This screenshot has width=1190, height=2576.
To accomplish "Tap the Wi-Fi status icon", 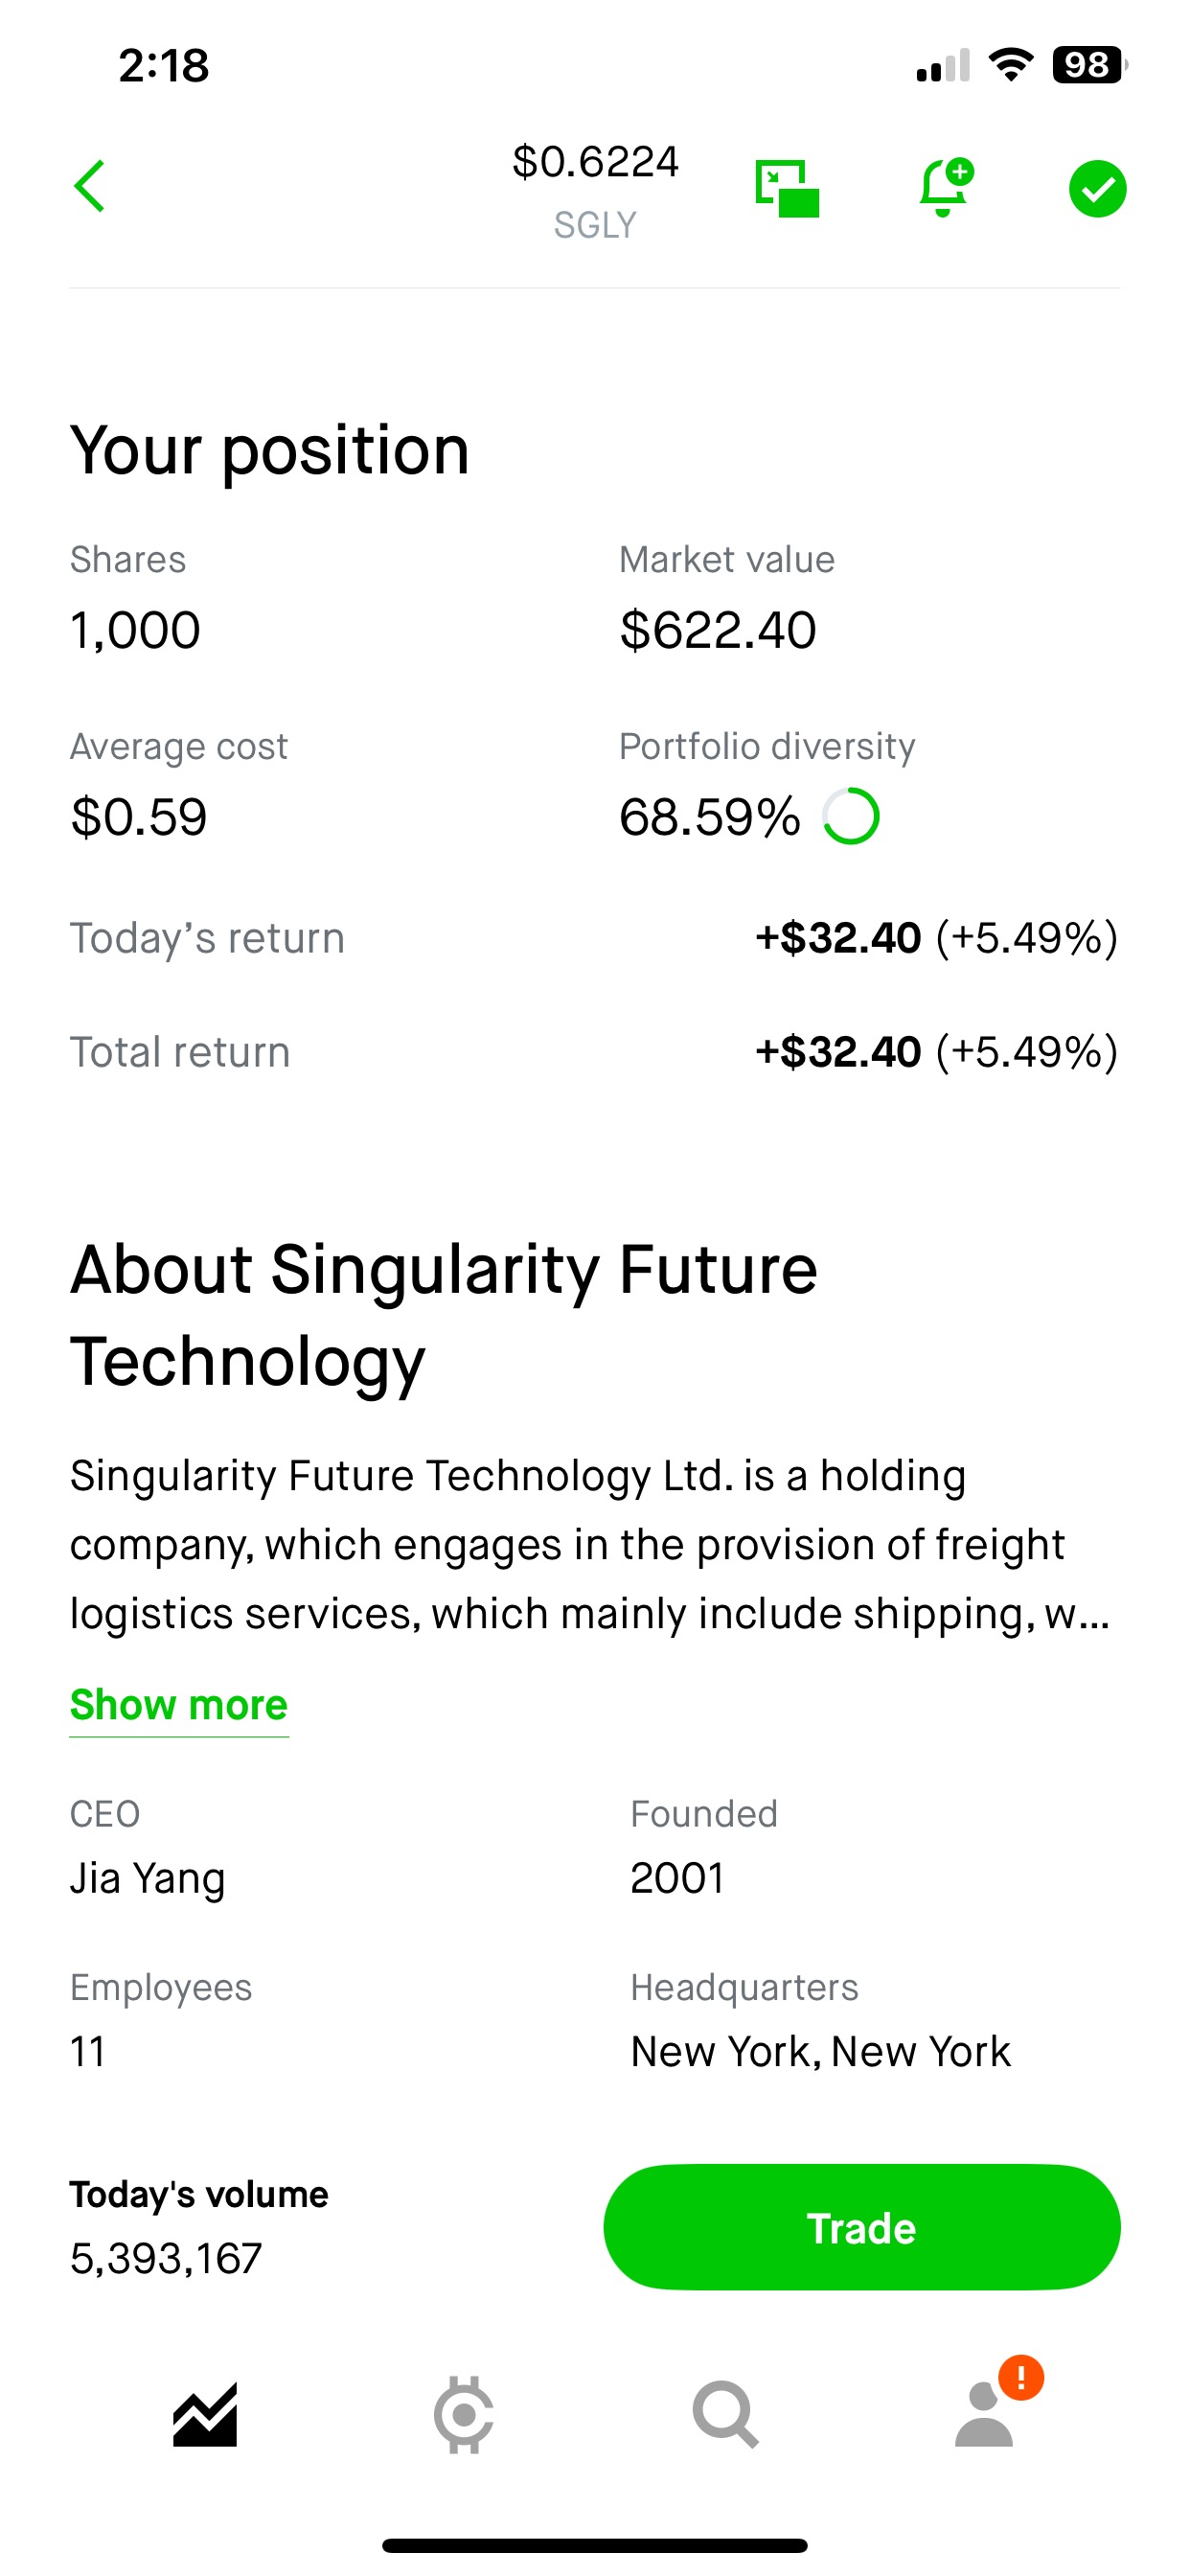I will click(1010, 65).
